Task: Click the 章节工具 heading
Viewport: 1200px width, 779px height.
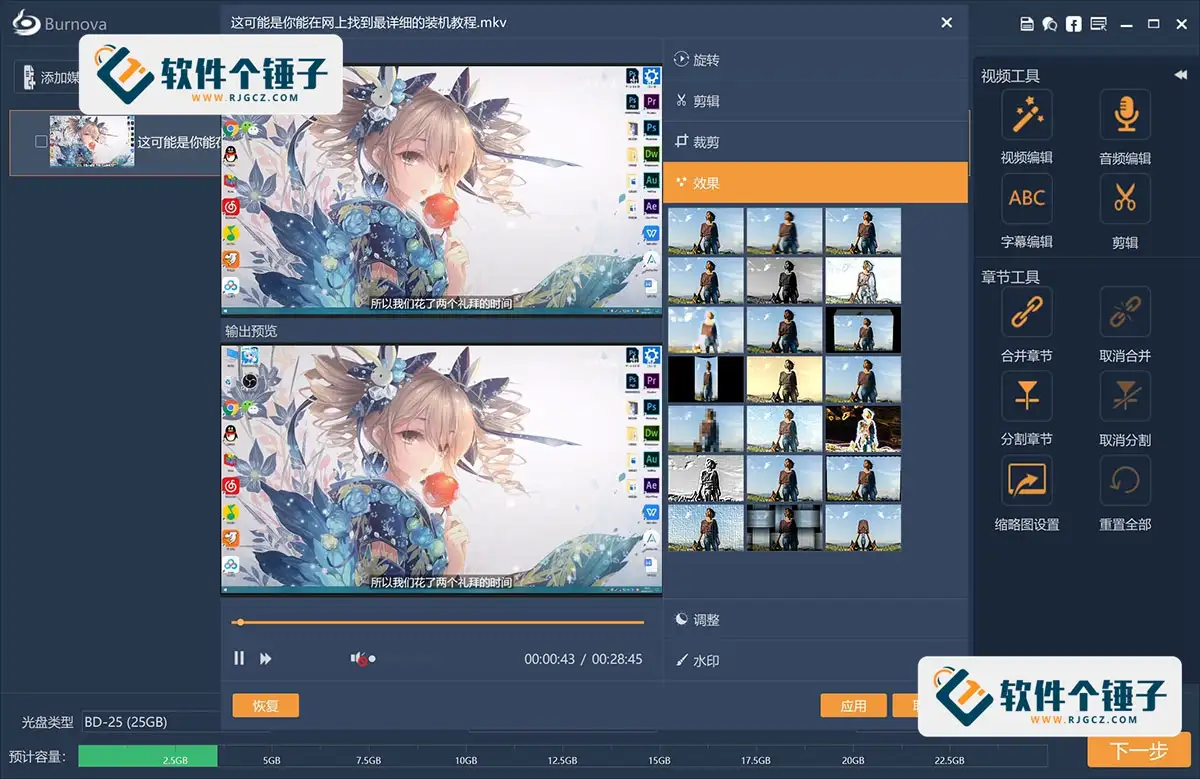Action: click(1010, 277)
